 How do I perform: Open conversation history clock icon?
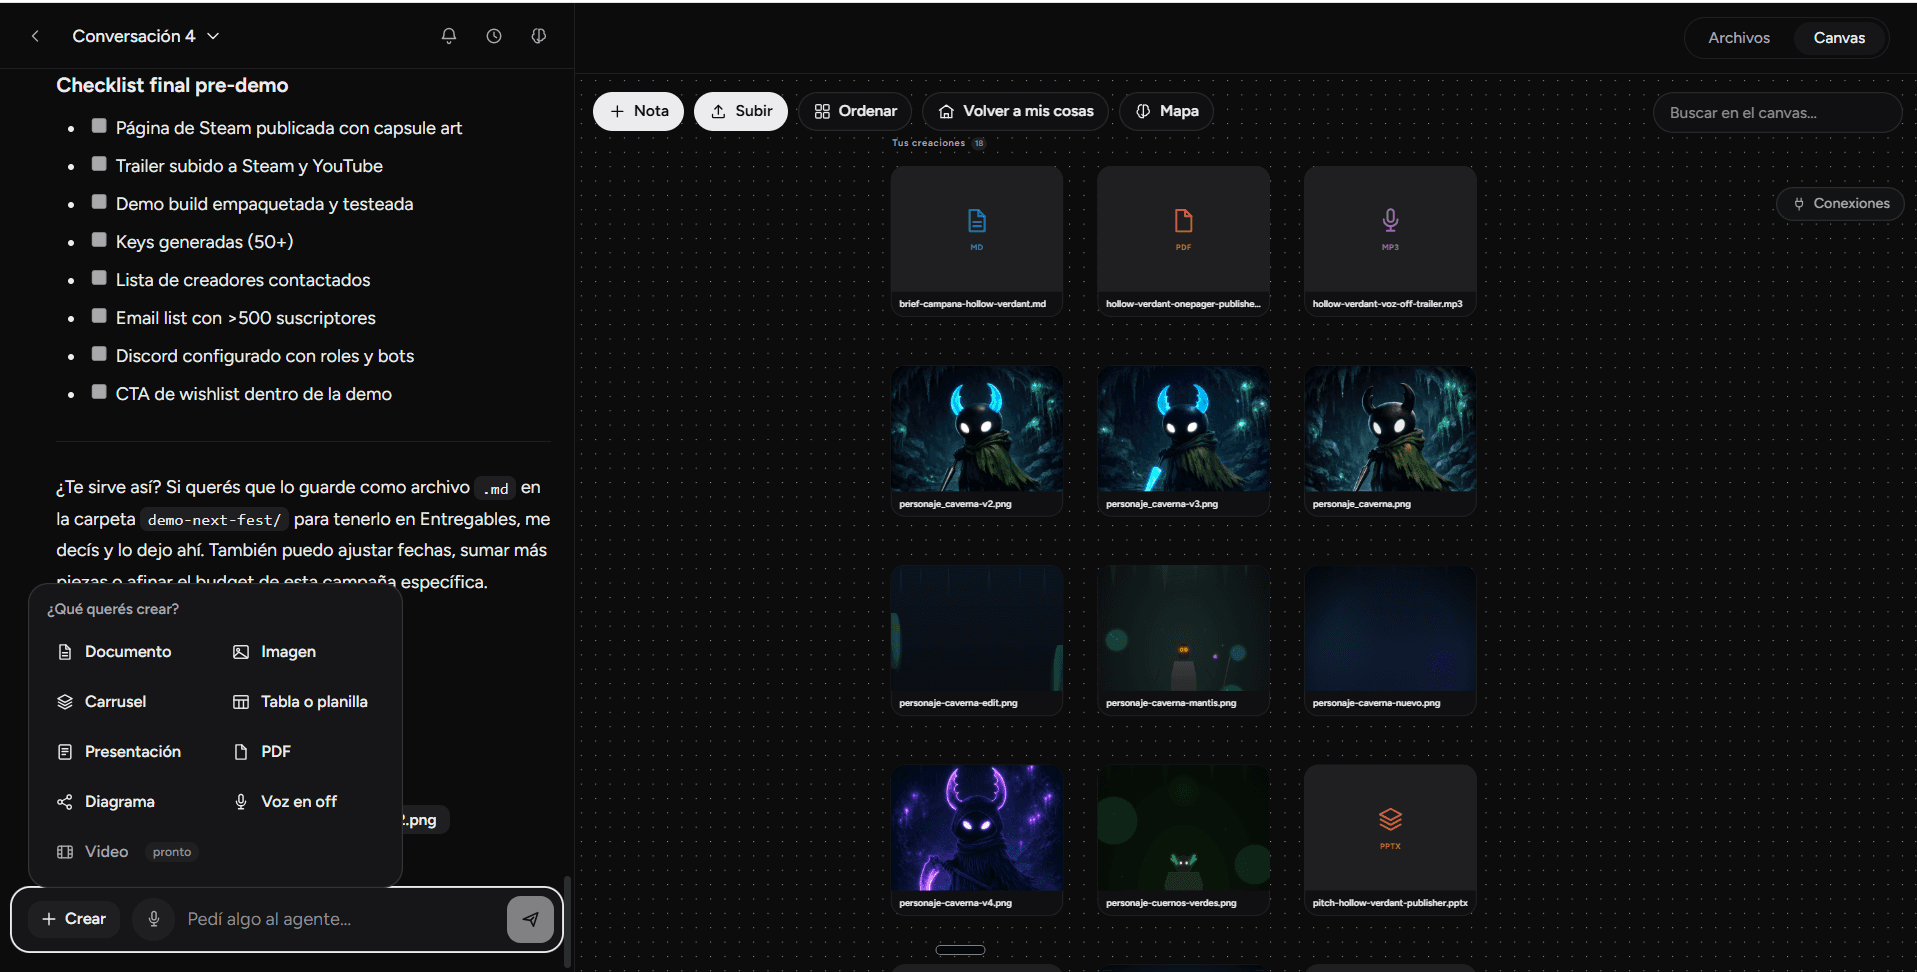click(494, 36)
